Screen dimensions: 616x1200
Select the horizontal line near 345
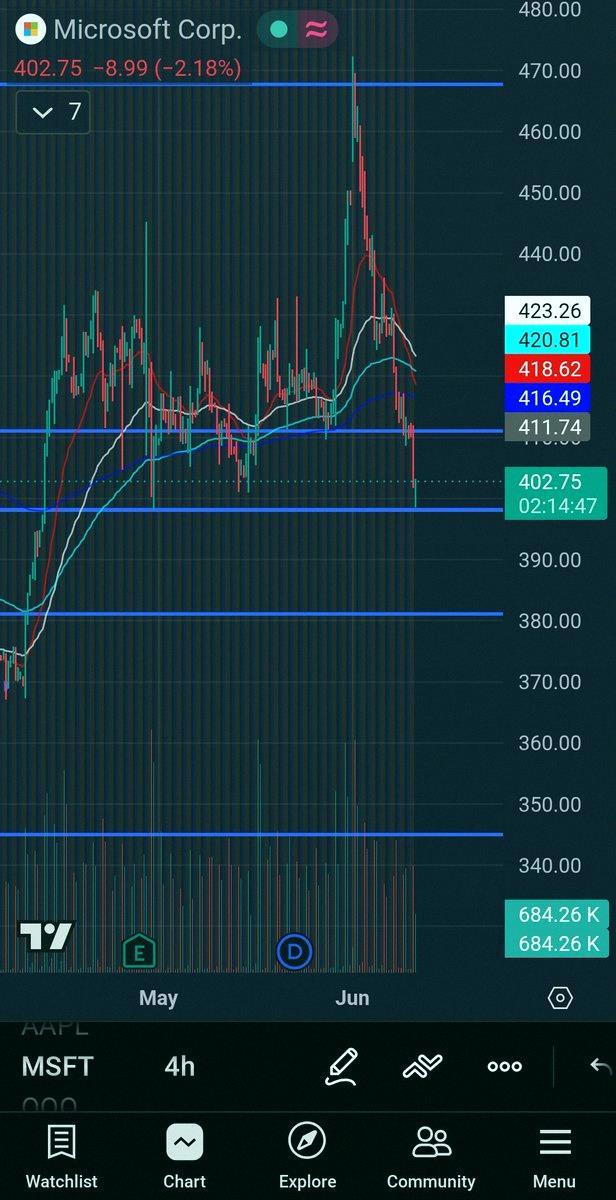pos(251,834)
